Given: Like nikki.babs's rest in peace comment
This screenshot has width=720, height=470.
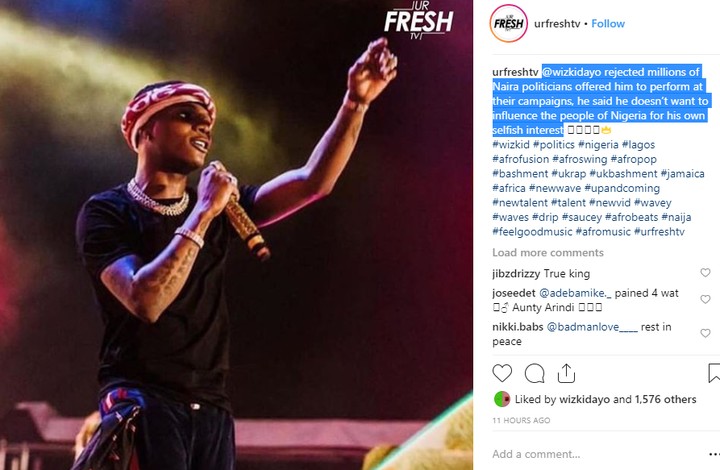Looking at the screenshot, I should click(x=705, y=333).
